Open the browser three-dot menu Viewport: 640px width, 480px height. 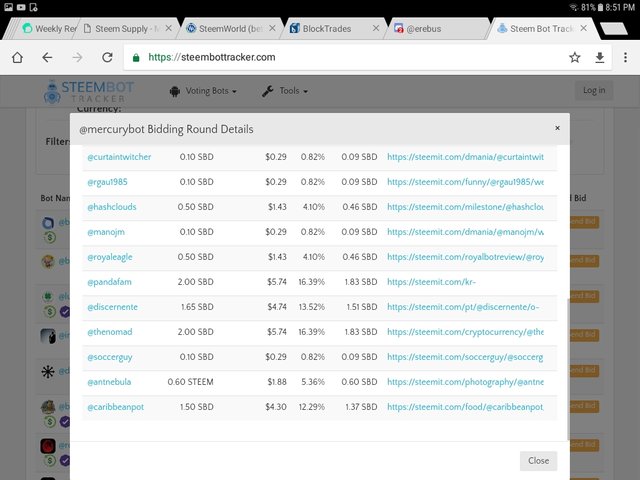coord(625,58)
